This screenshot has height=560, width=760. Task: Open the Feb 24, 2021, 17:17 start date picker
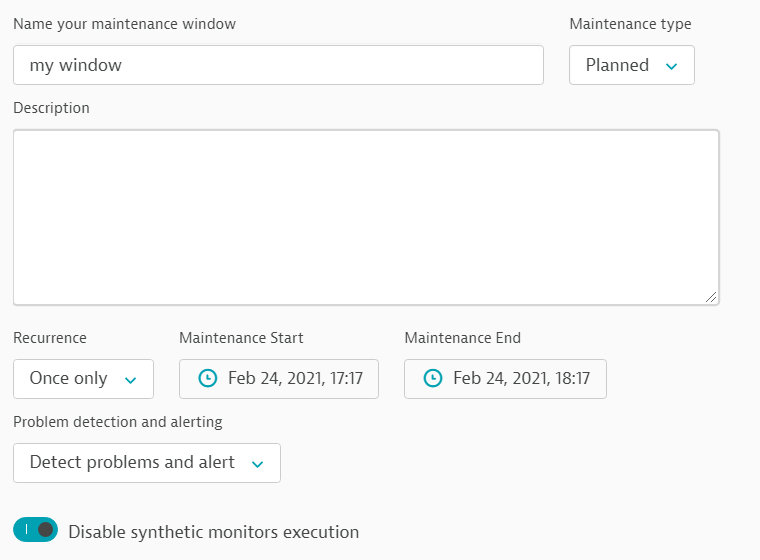(x=279, y=379)
